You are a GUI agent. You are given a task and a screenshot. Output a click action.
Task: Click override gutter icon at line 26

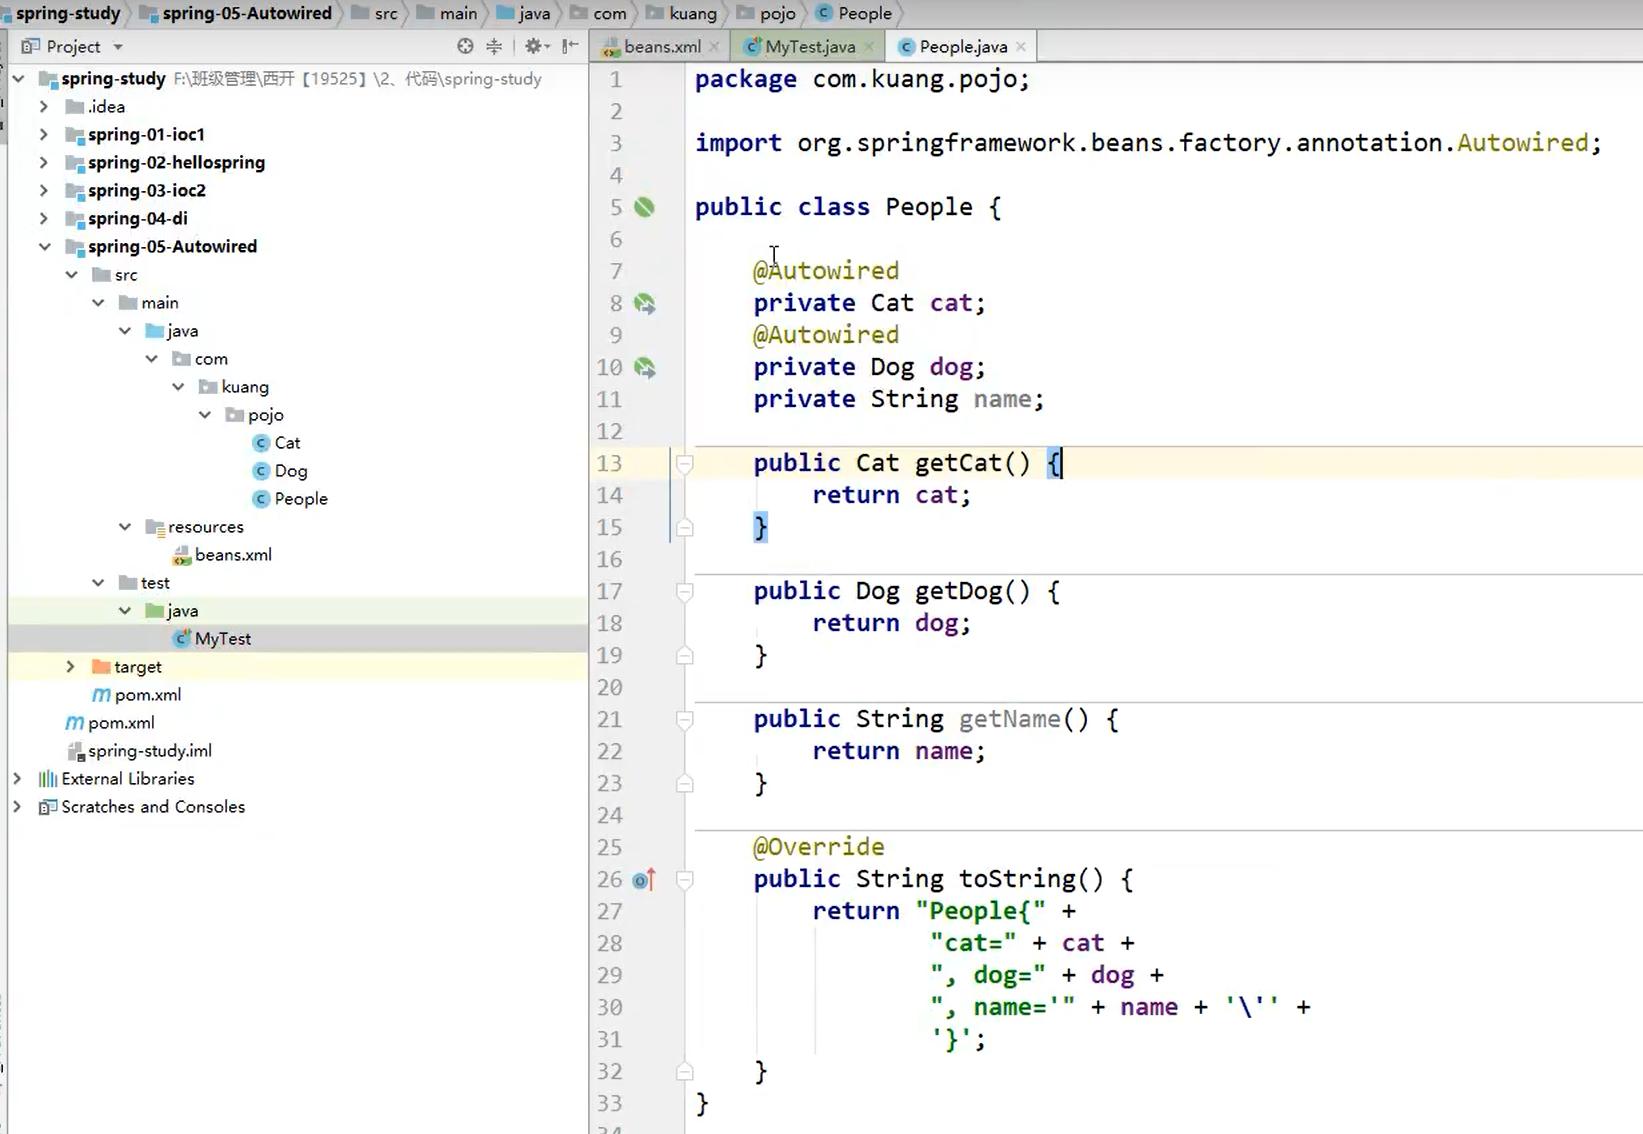644,880
